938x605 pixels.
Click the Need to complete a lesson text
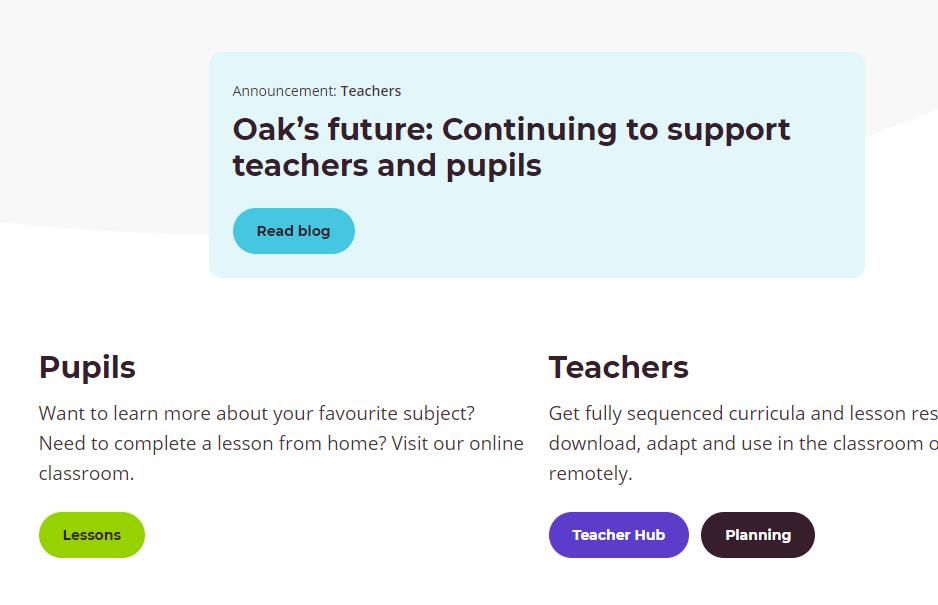(156, 443)
